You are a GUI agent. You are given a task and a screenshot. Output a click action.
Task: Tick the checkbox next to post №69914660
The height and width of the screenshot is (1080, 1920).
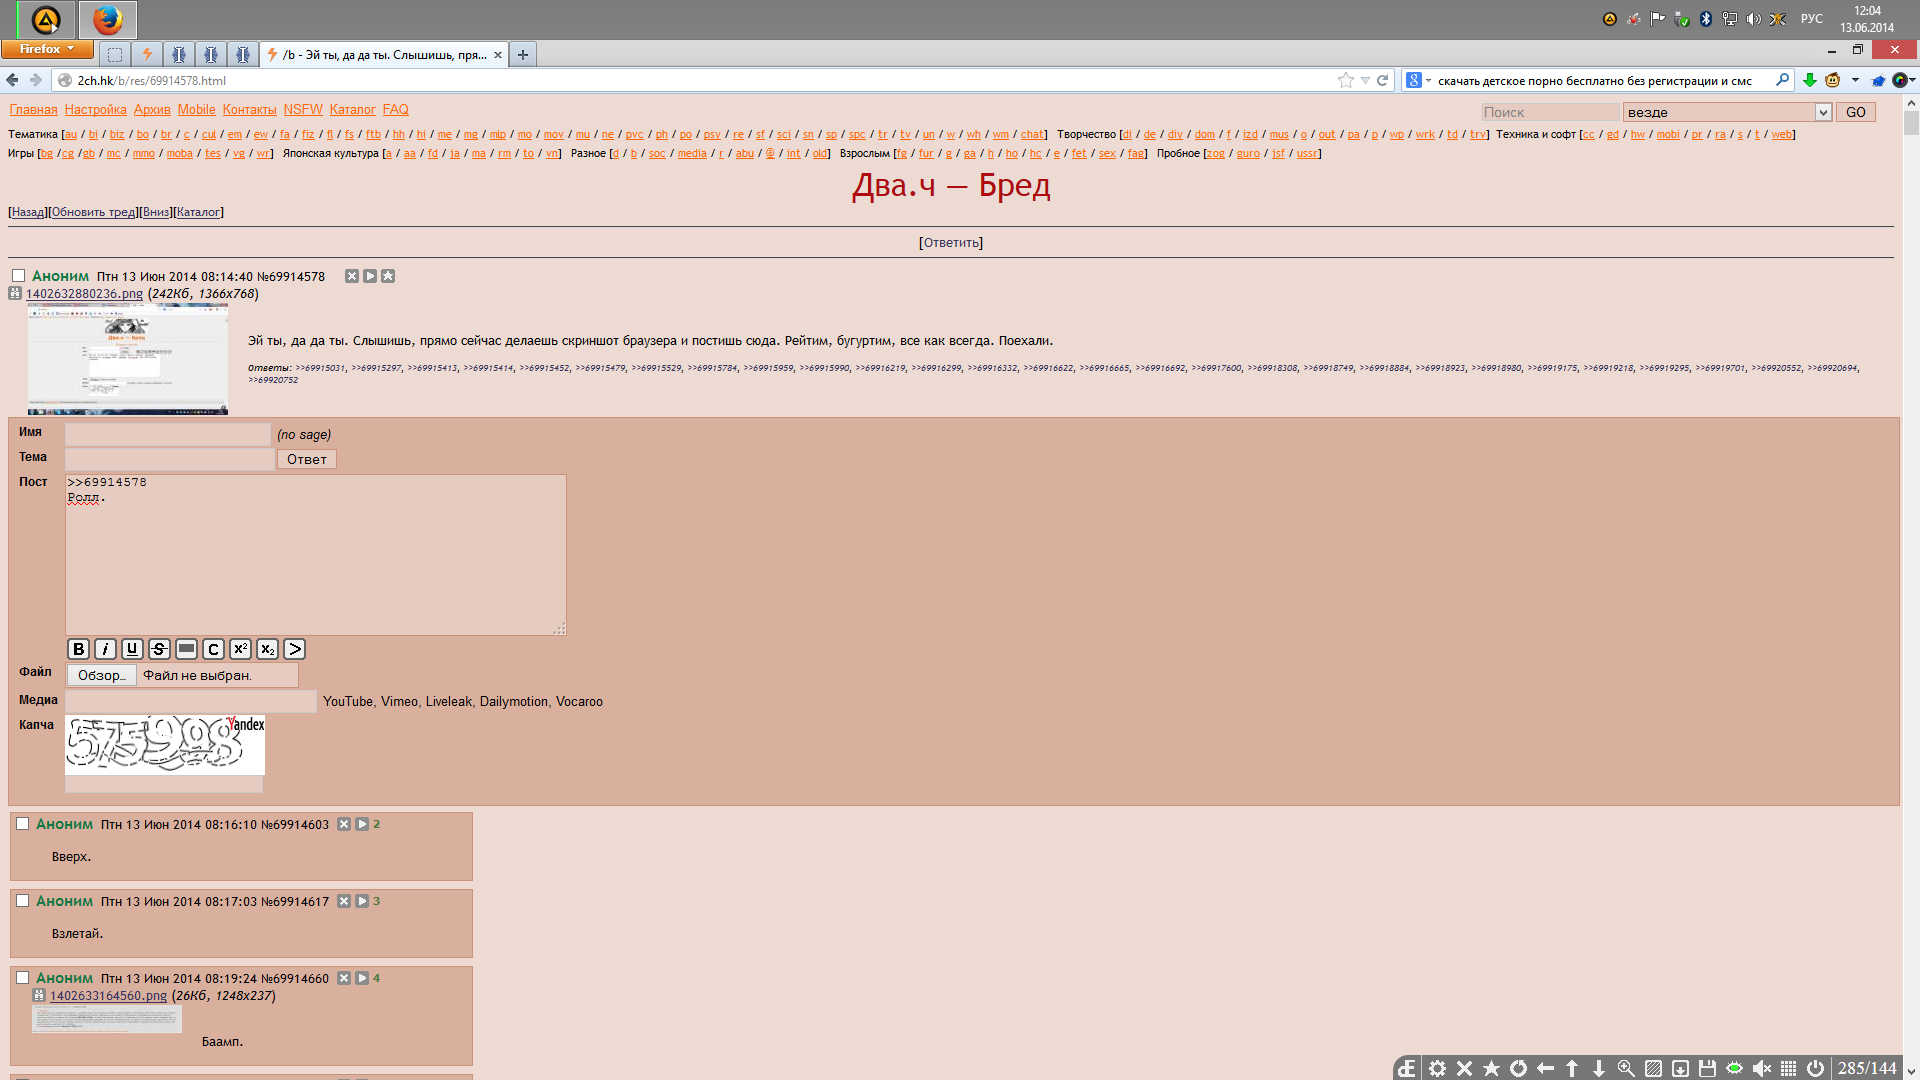(22, 978)
